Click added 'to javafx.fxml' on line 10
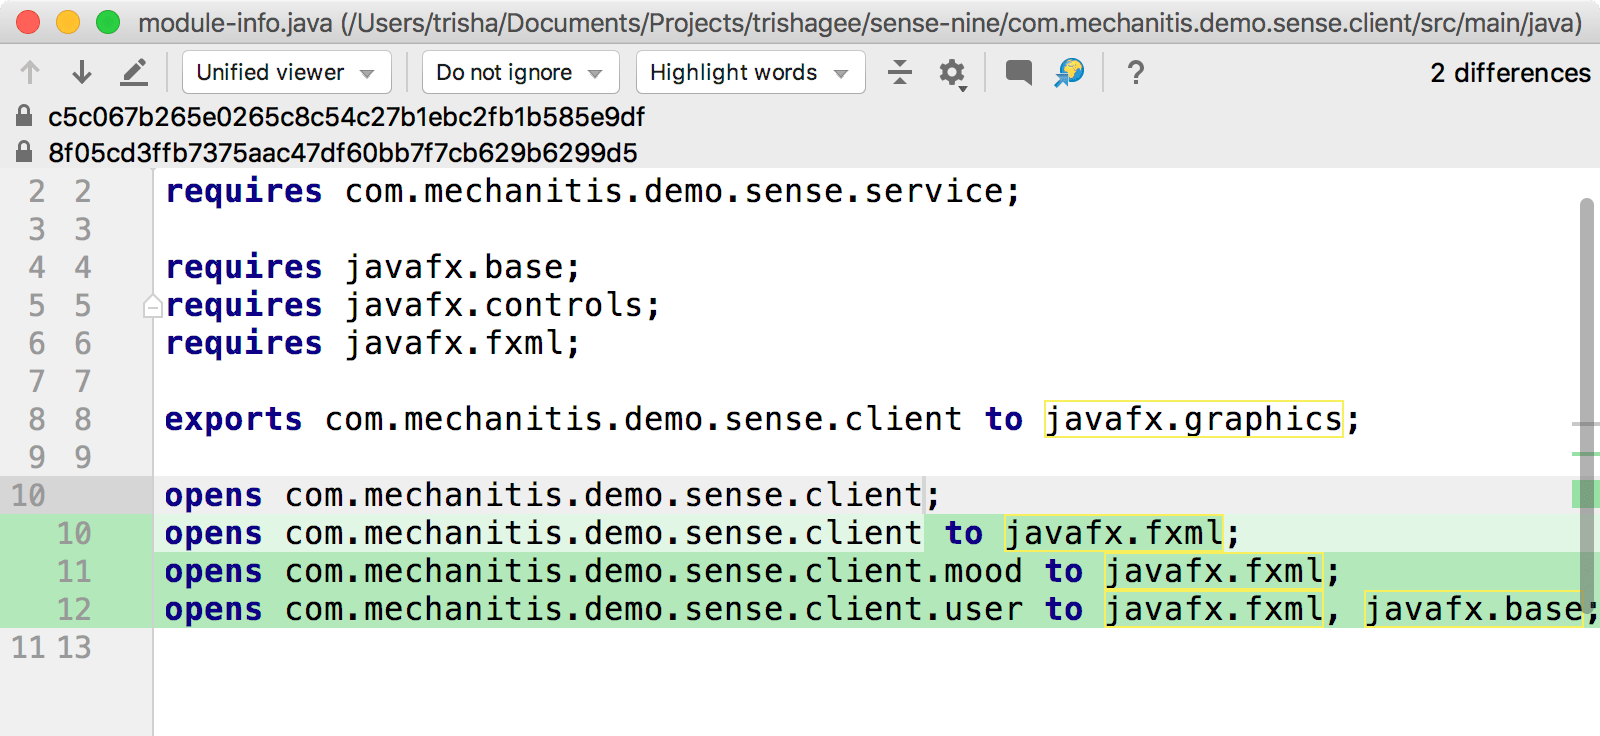 coord(1084,533)
